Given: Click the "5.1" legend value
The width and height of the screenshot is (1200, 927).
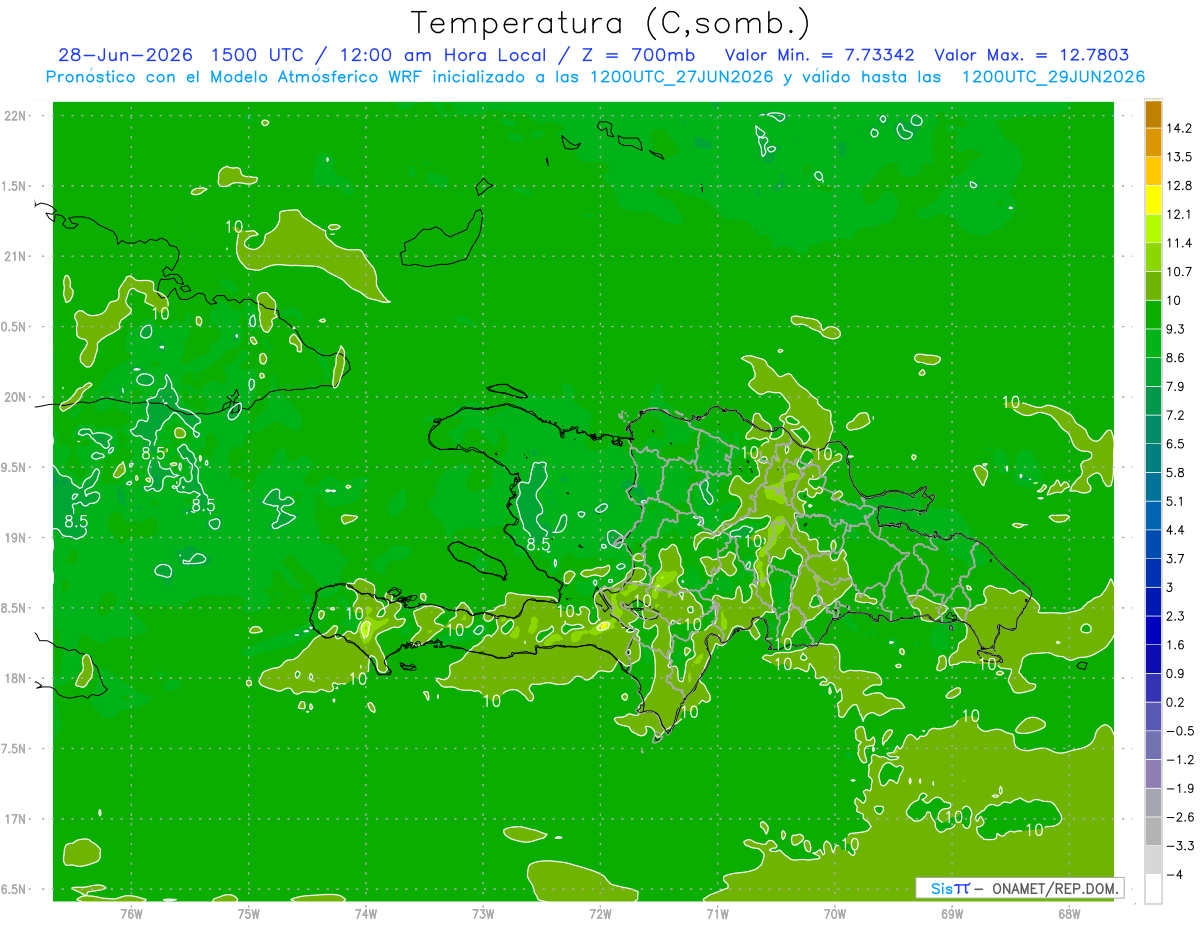Looking at the screenshot, I should (1175, 501).
